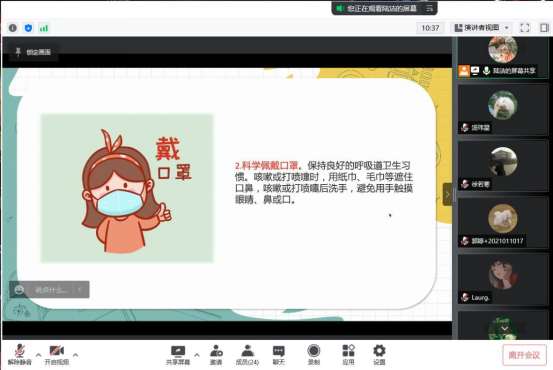This screenshot has width=553, height=370.
Task: Open the 聊天 chat icon
Action: pyautogui.click(x=279, y=354)
